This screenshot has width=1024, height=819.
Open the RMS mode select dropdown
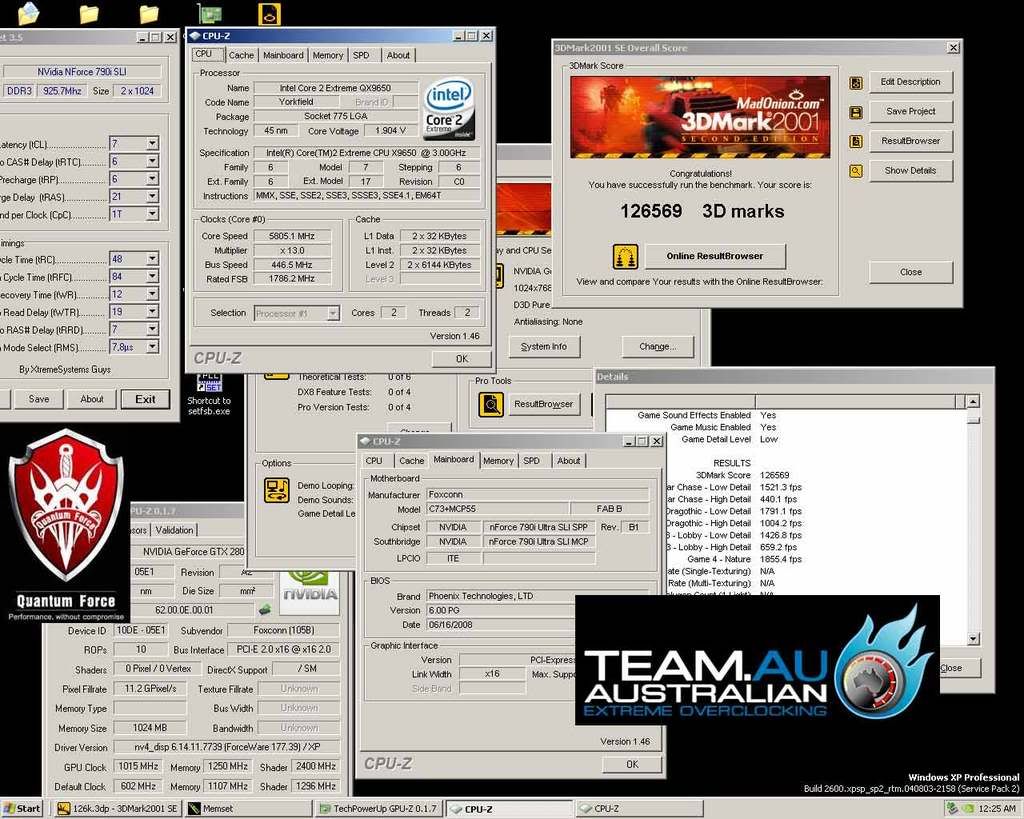click(x=152, y=347)
